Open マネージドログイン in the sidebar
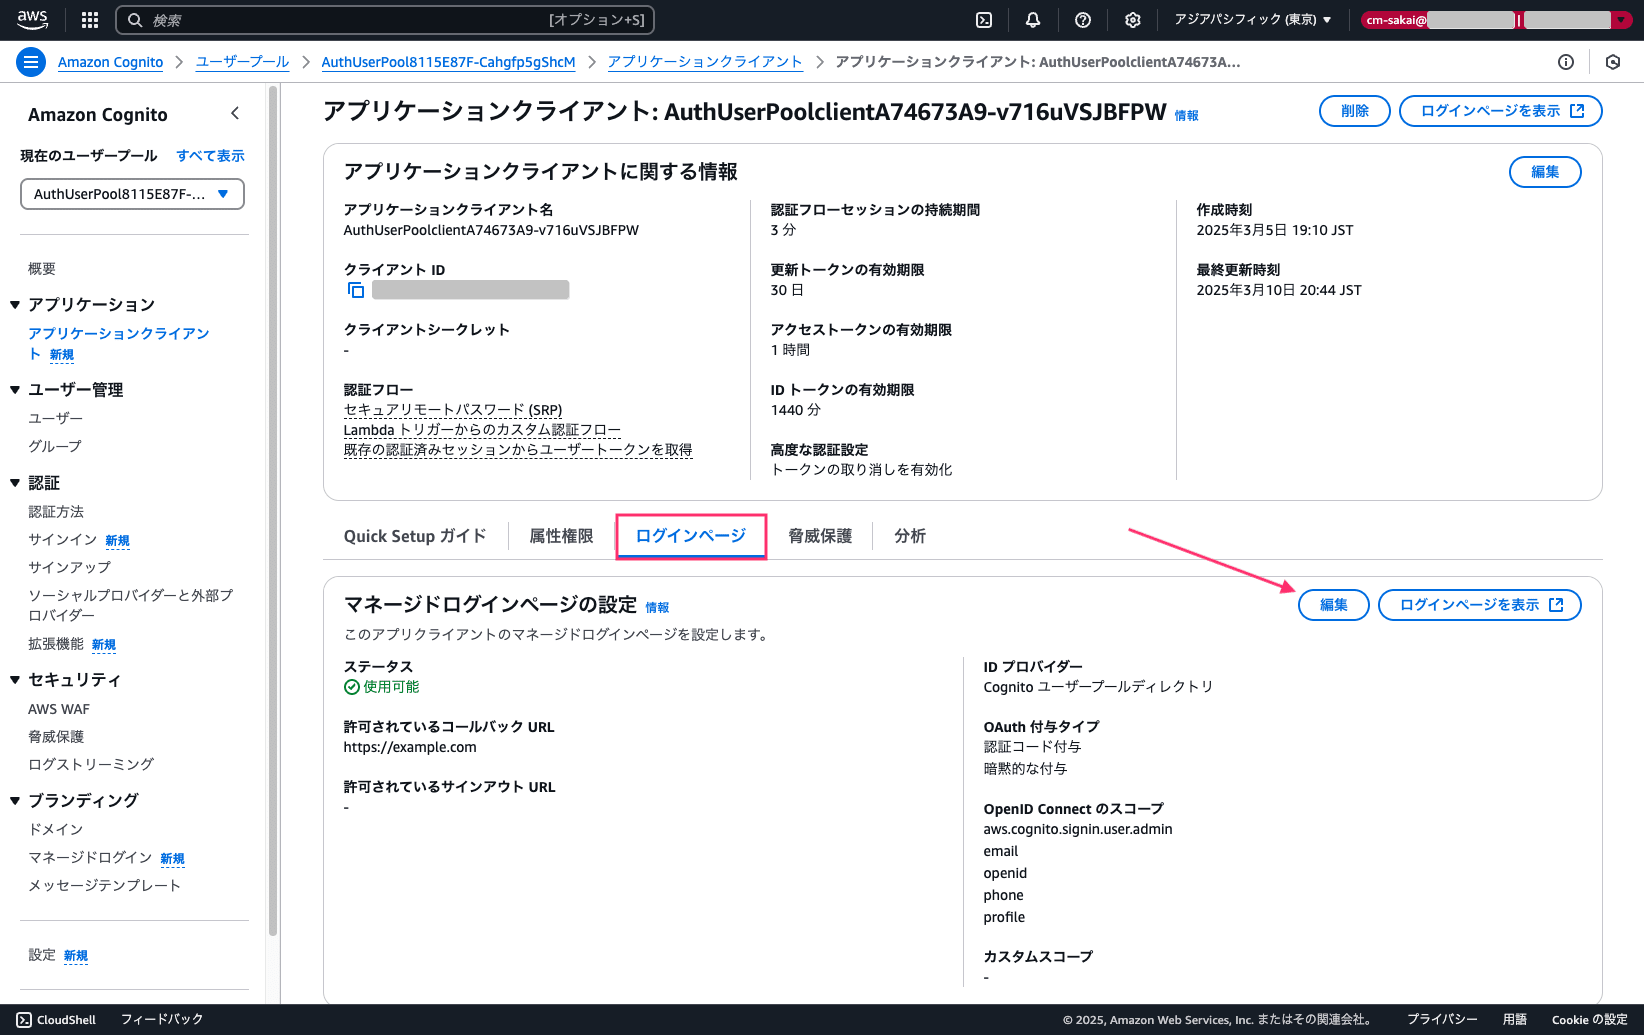The width and height of the screenshot is (1644, 1035). tap(90, 858)
